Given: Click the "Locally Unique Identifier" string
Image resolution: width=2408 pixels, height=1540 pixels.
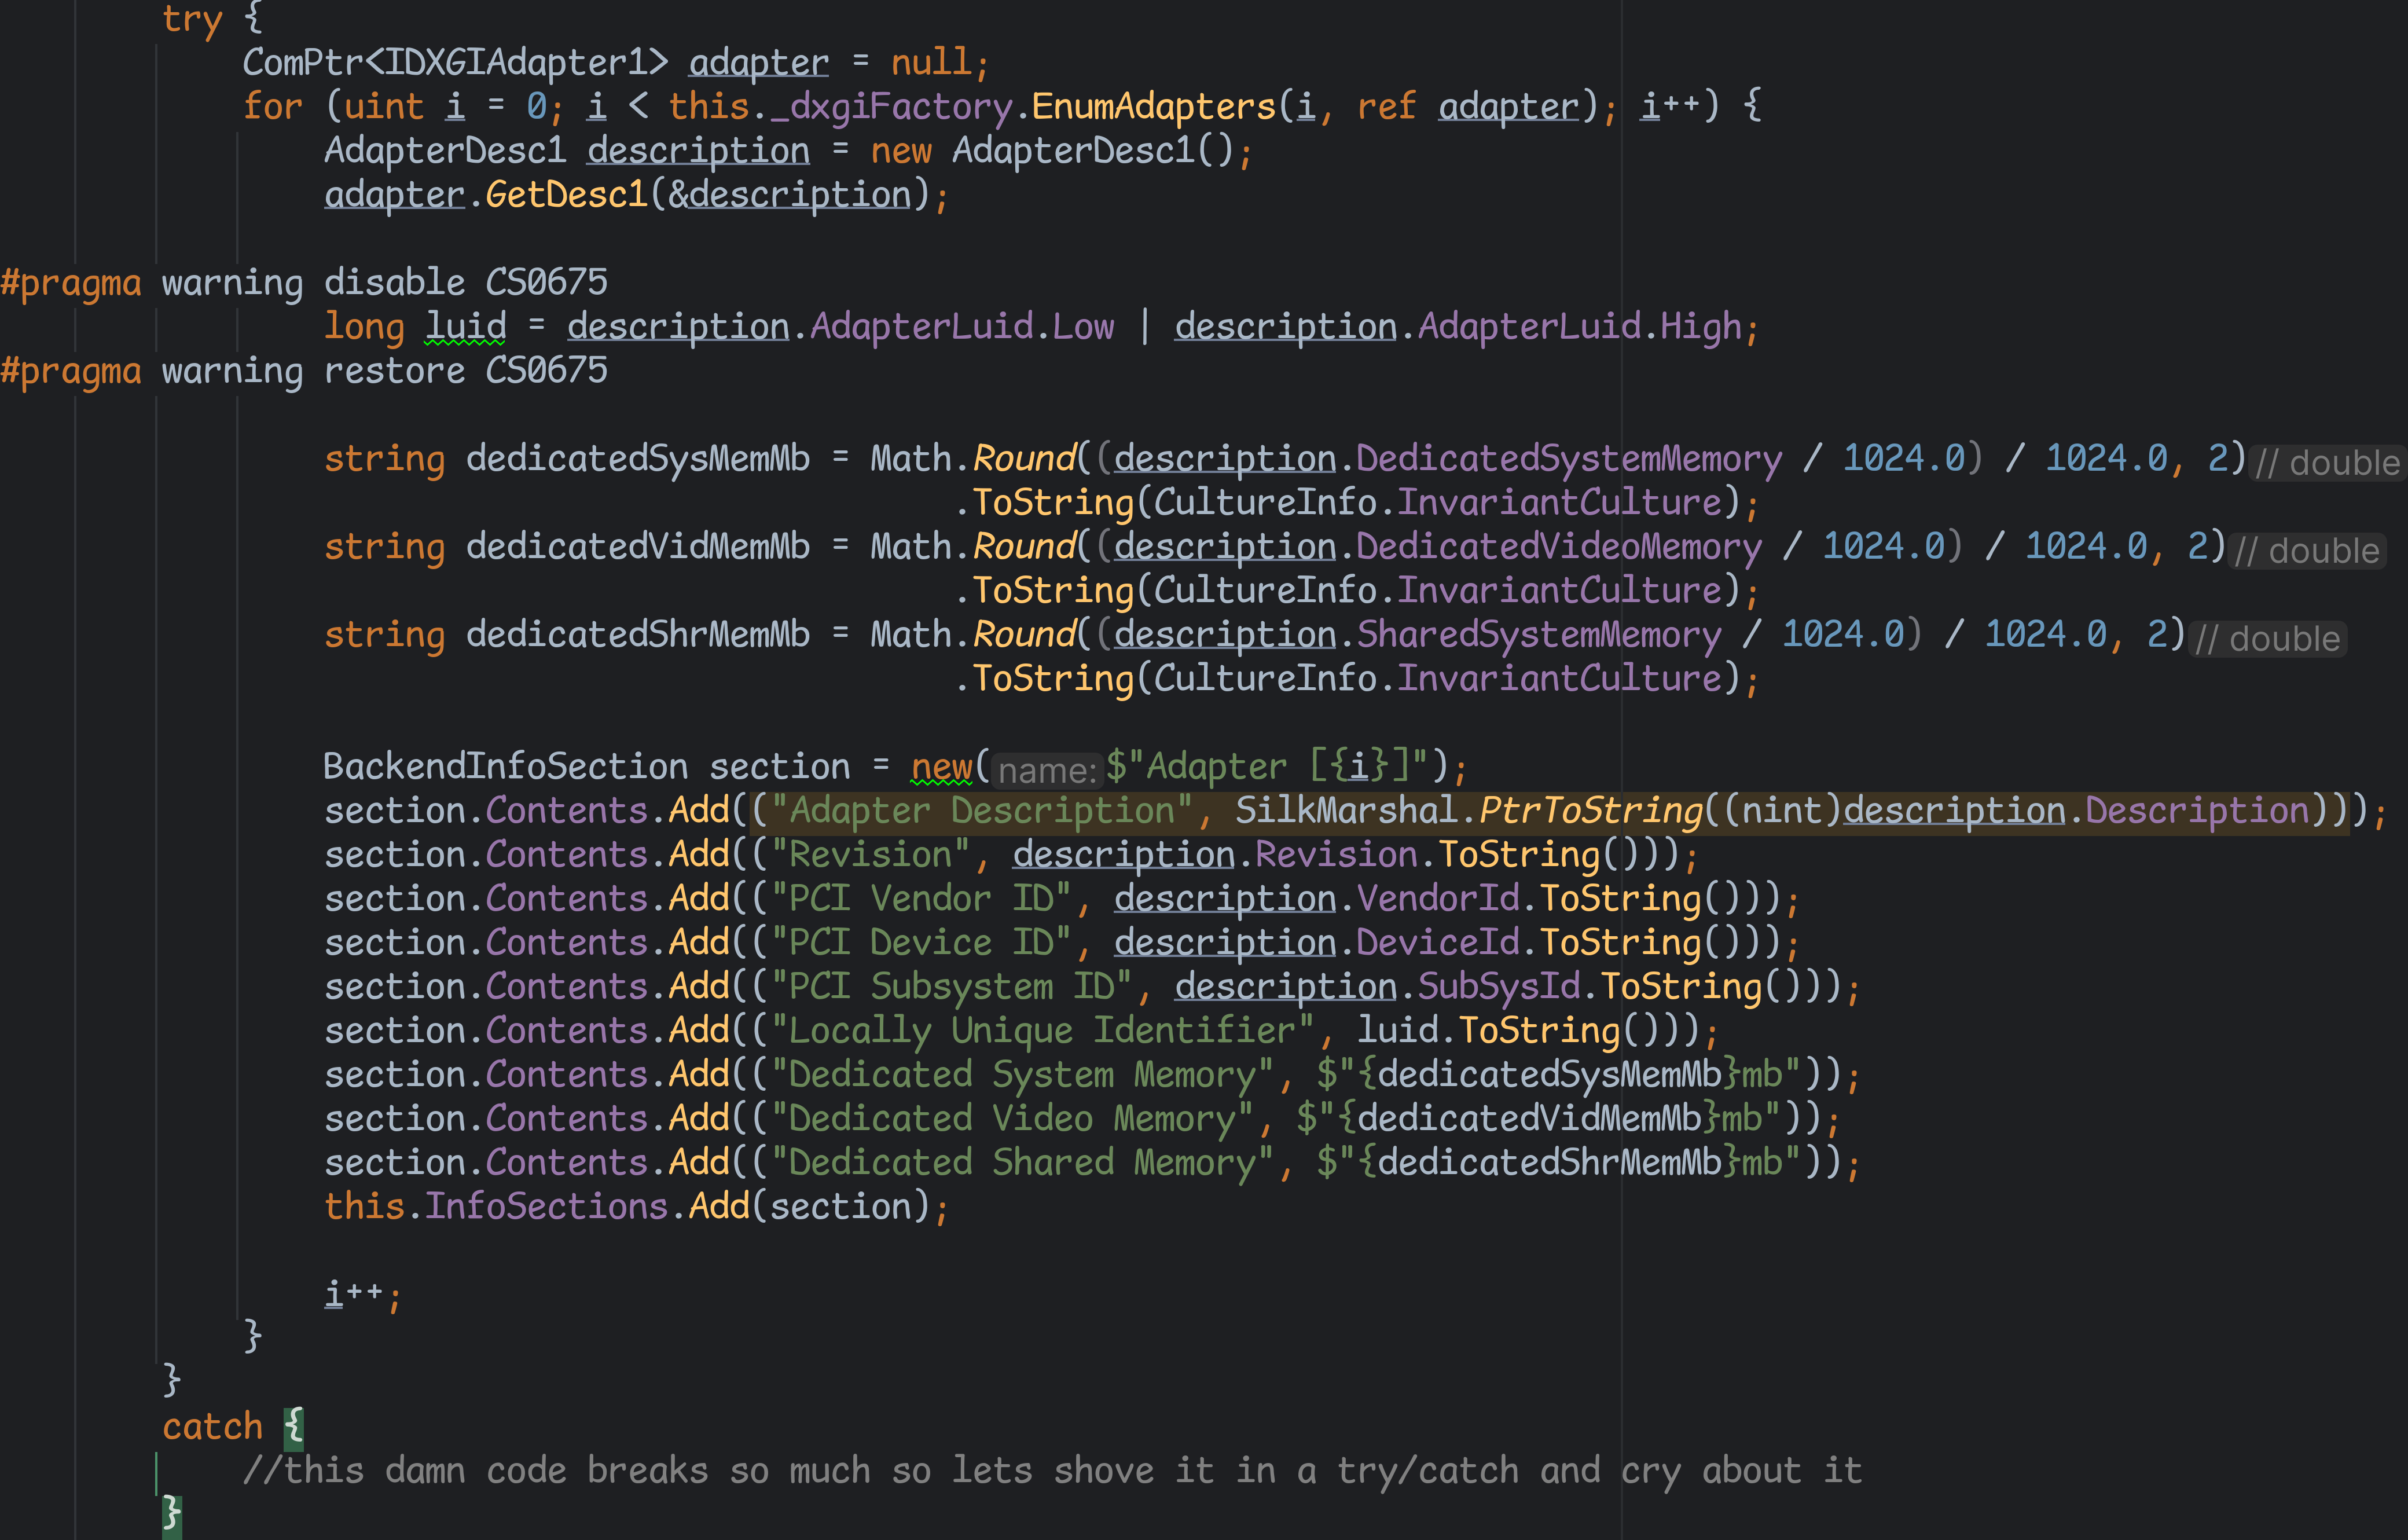Looking at the screenshot, I should 1043,1030.
